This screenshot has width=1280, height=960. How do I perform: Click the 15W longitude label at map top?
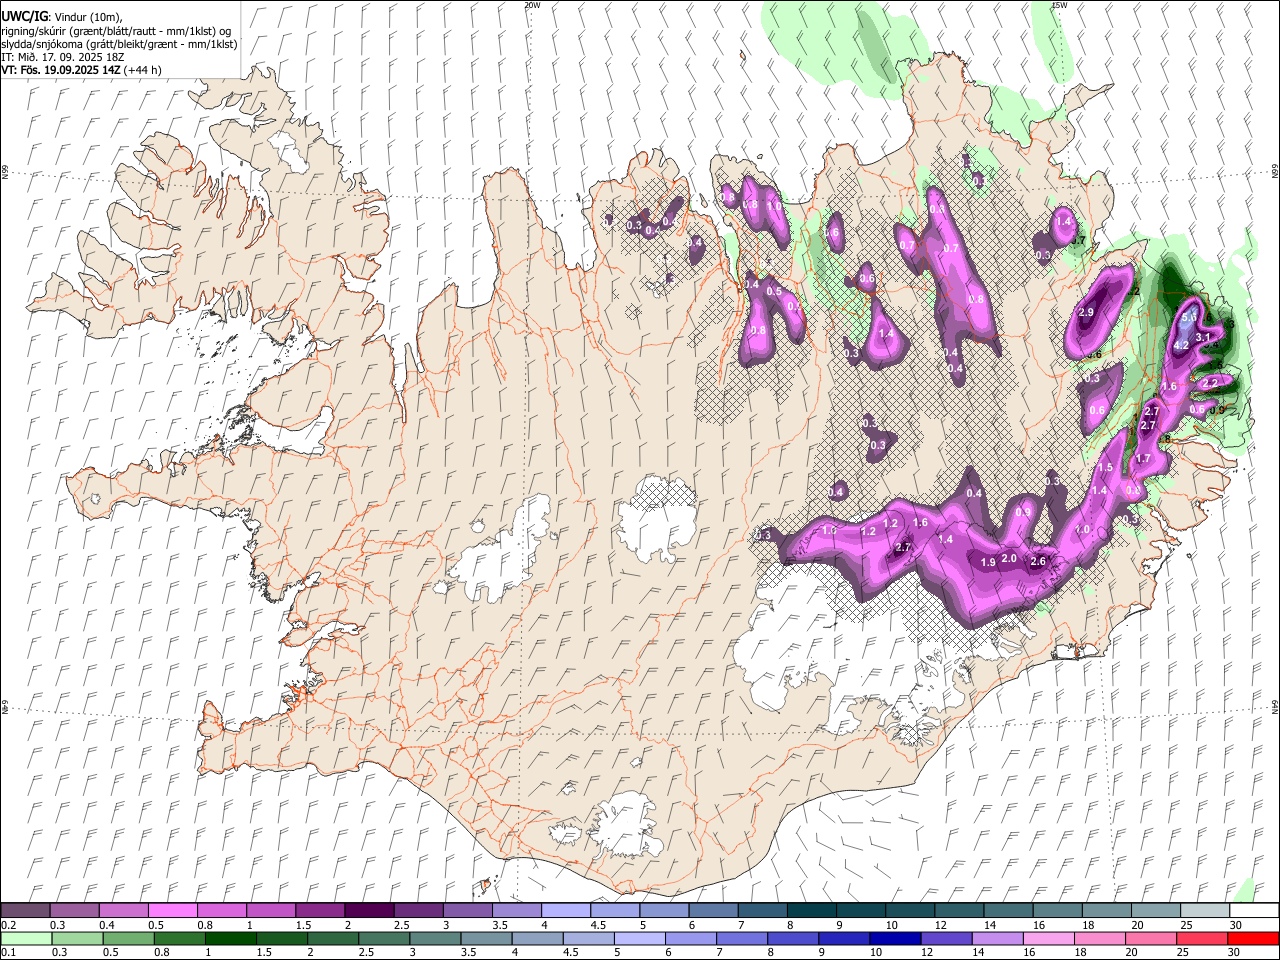1059,5
